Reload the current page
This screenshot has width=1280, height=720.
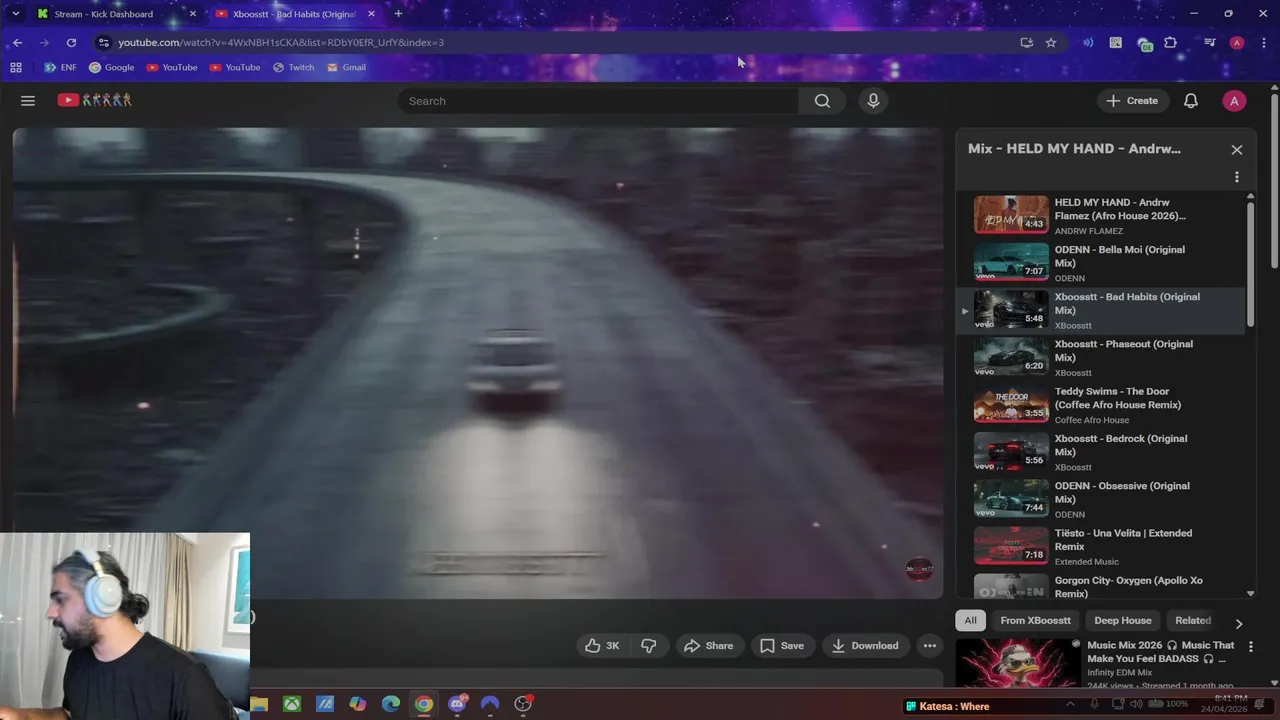(x=71, y=43)
